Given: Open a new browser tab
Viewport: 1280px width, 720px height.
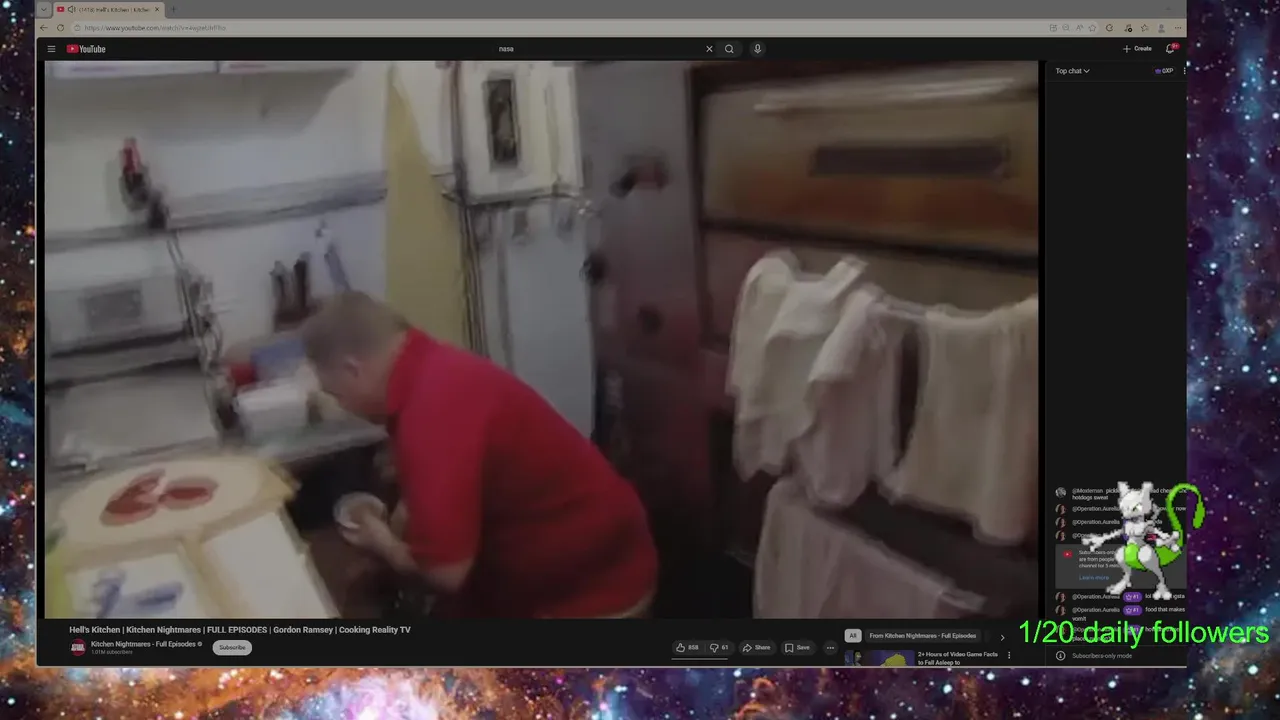Looking at the screenshot, I should tap(173, 9).
